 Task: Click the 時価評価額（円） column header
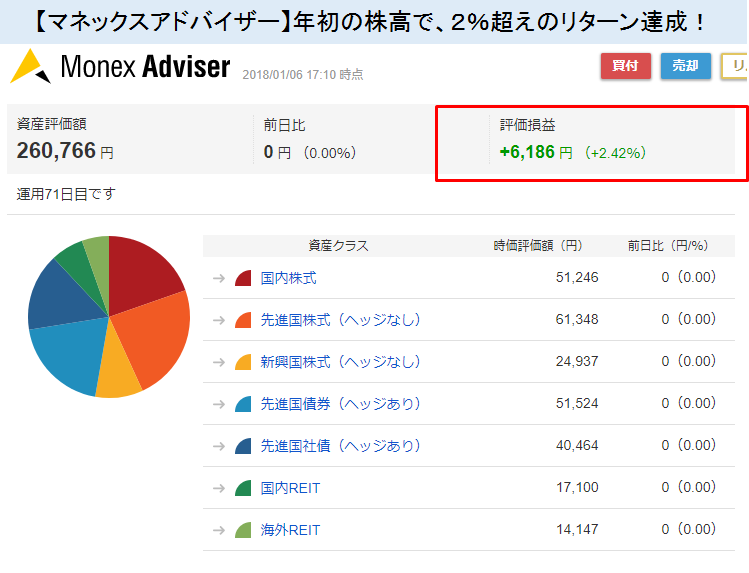pyautogui.click(x=538, y=245)
